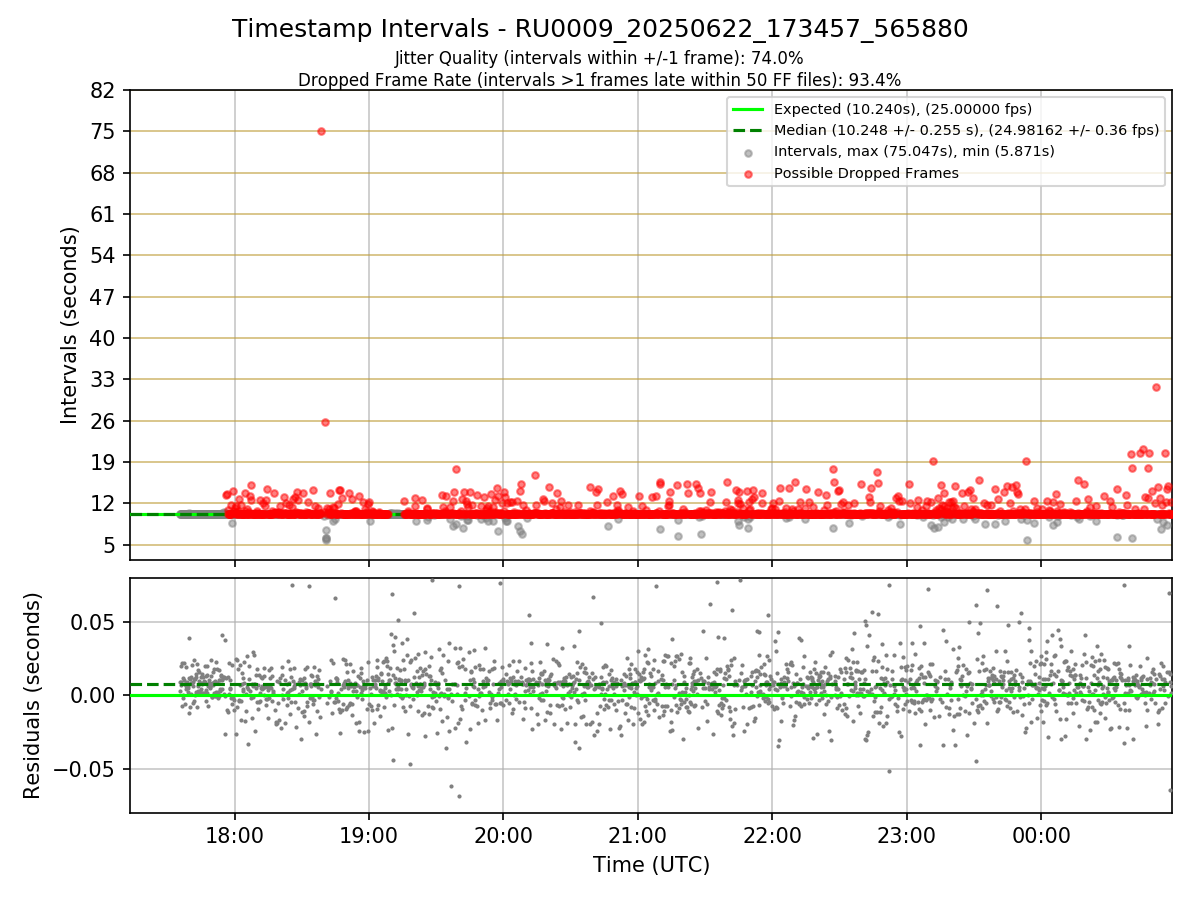
Task: Select the 'Dropped Frame Rate' 93.4% subtitle line
Action: [x=599, y=80]
